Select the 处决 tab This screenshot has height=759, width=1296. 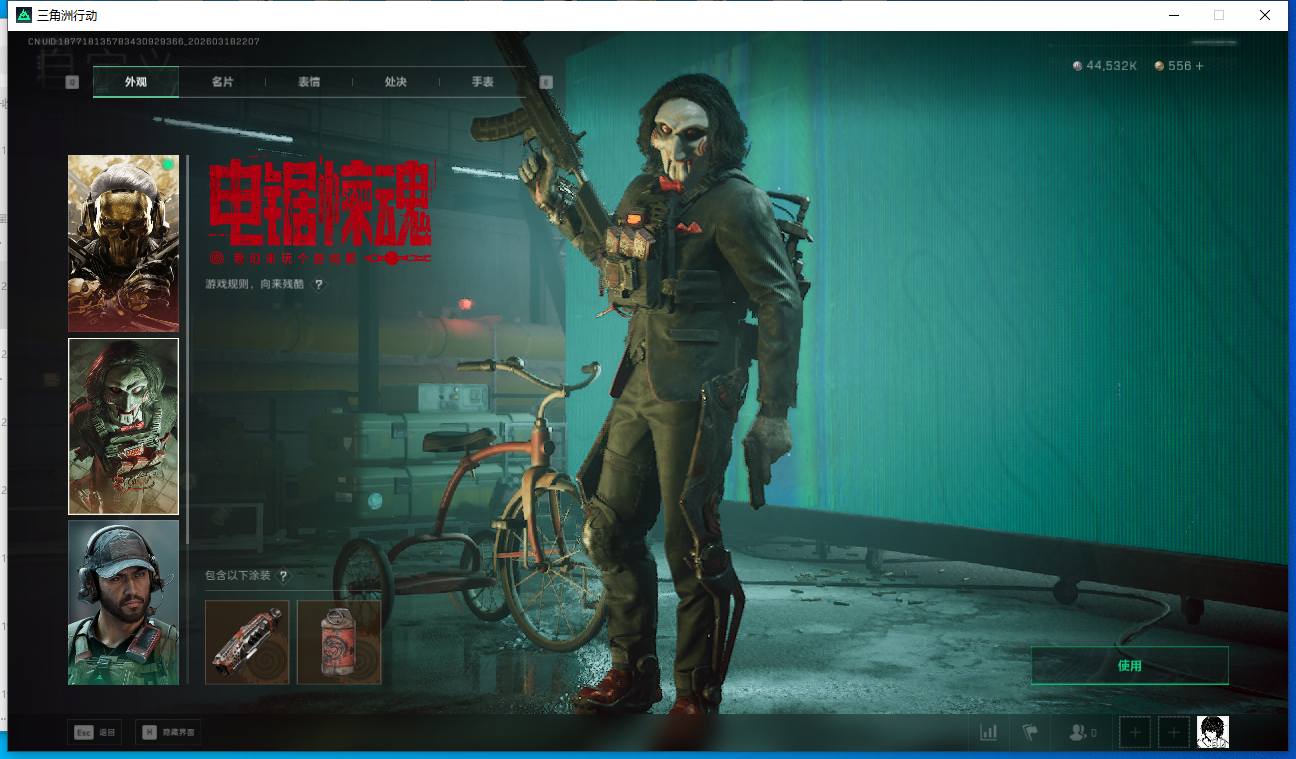396,82
